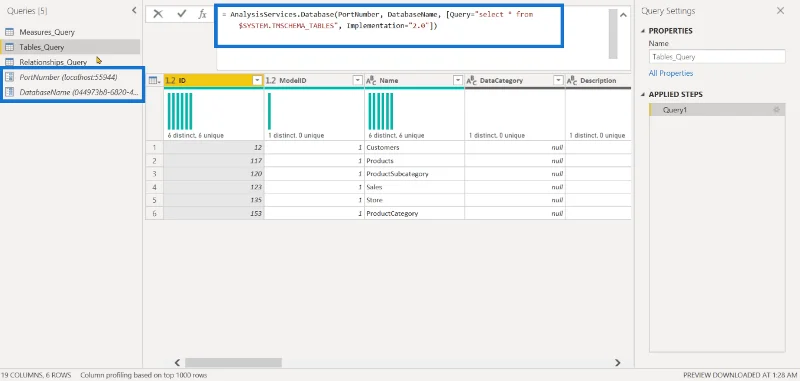Open the table menu icon at grid corner
Screen dimensions: 800x381
pos(155,81)
